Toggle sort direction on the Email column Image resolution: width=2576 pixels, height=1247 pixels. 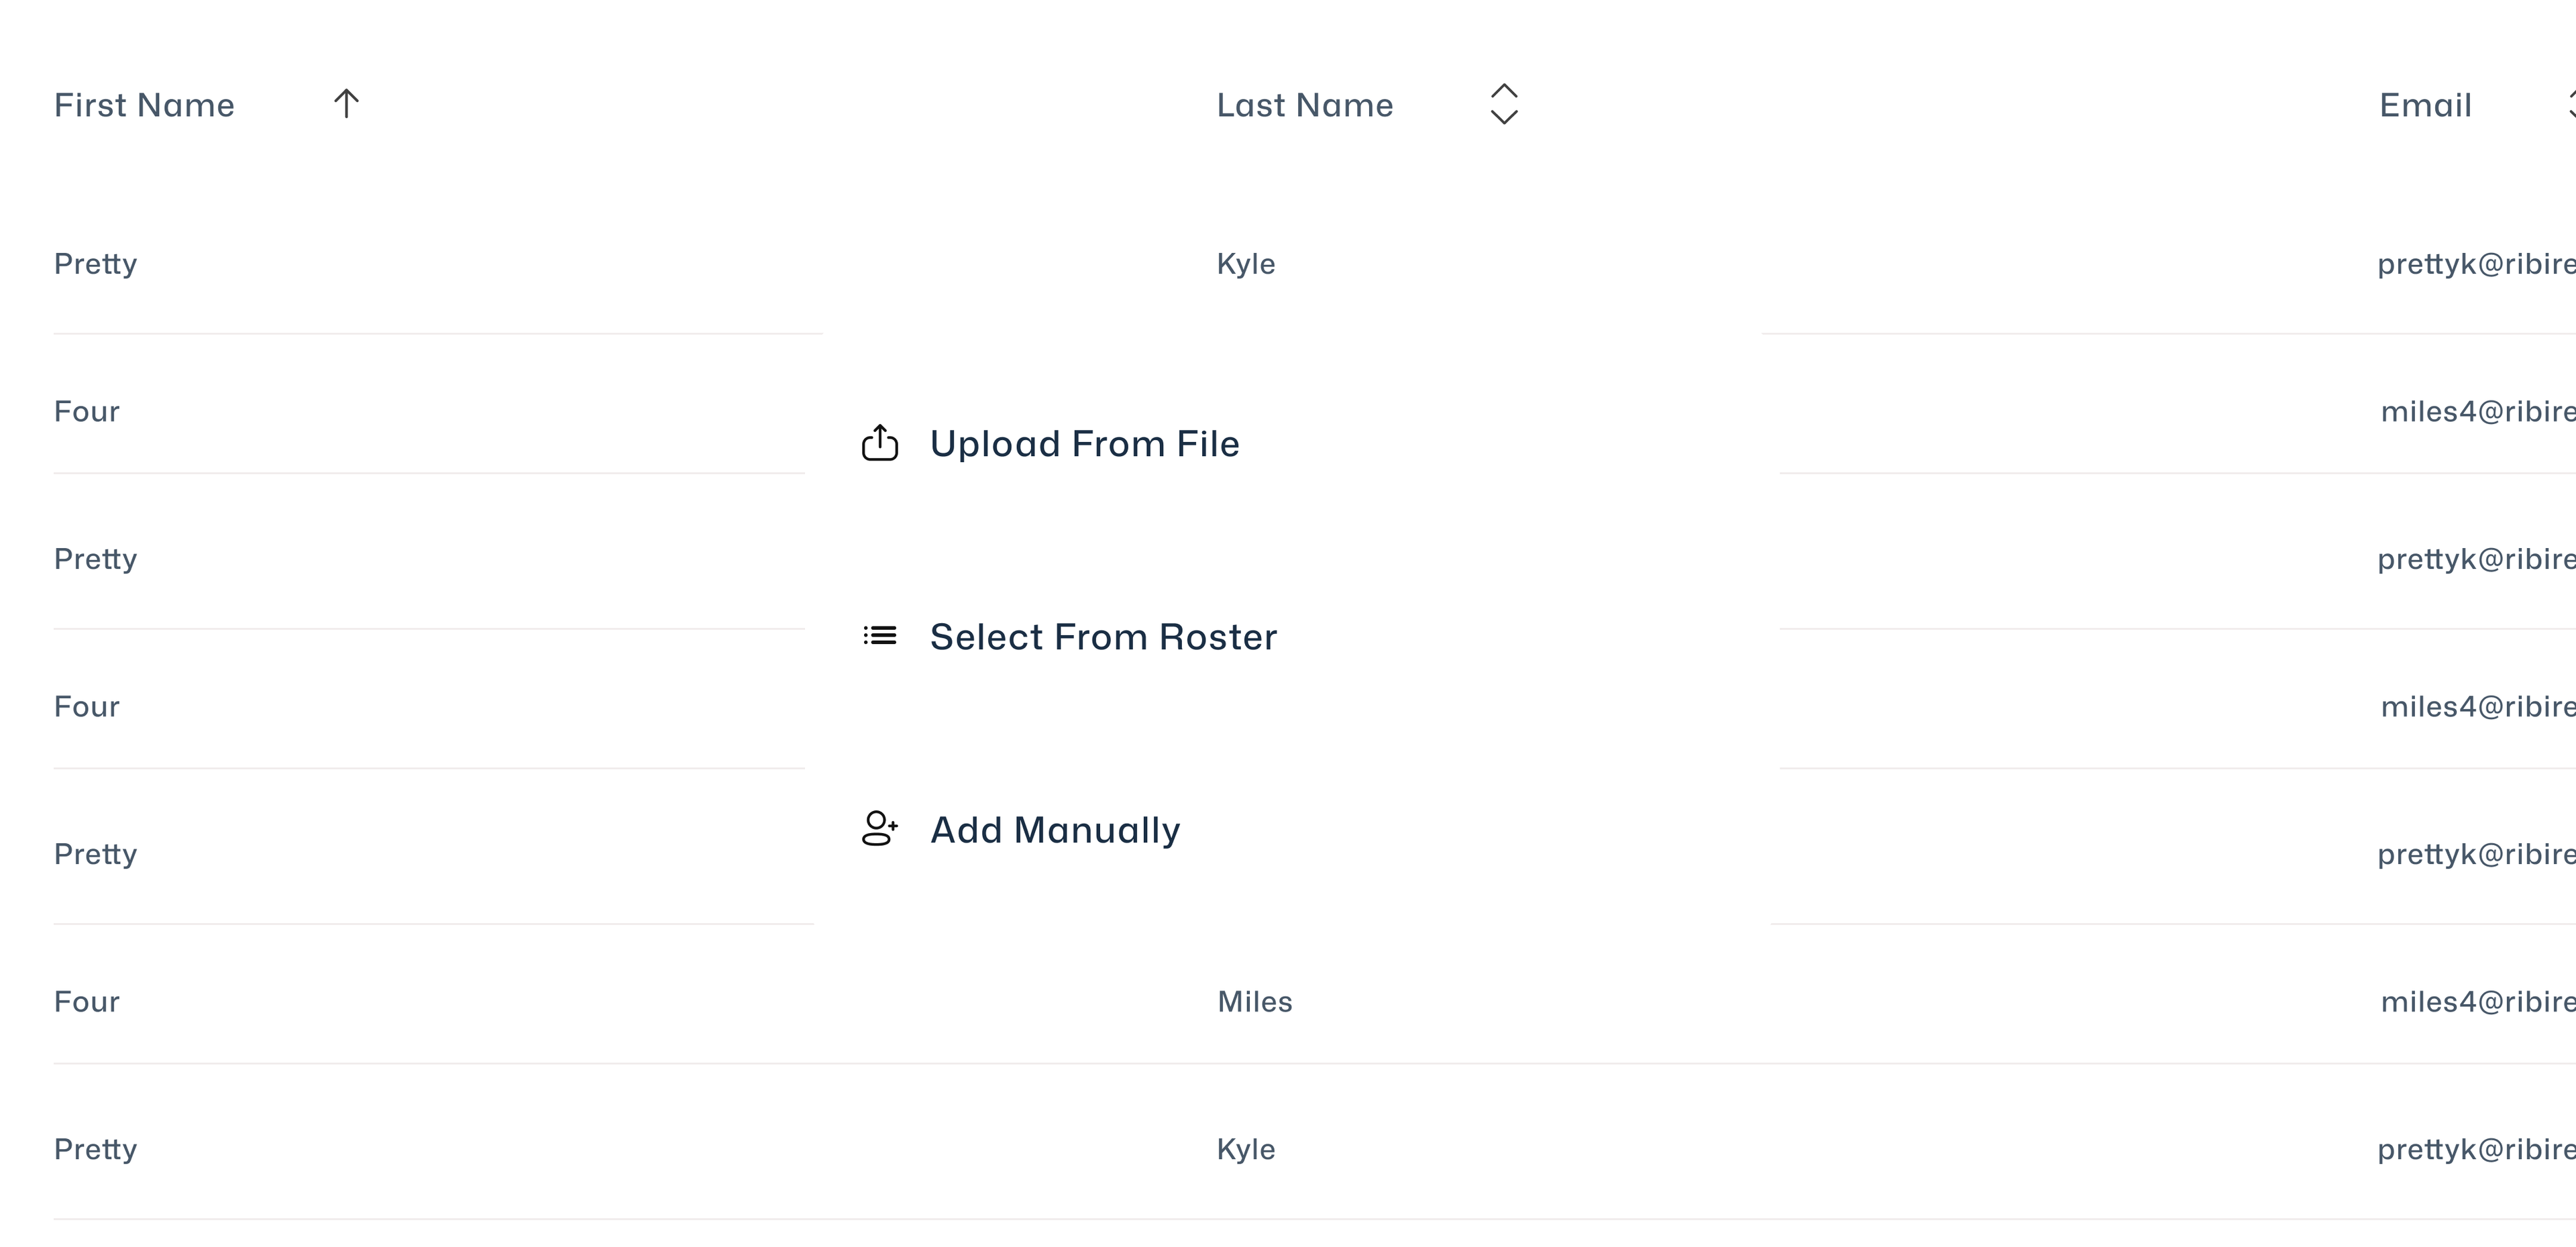(x=2570, y=103)
